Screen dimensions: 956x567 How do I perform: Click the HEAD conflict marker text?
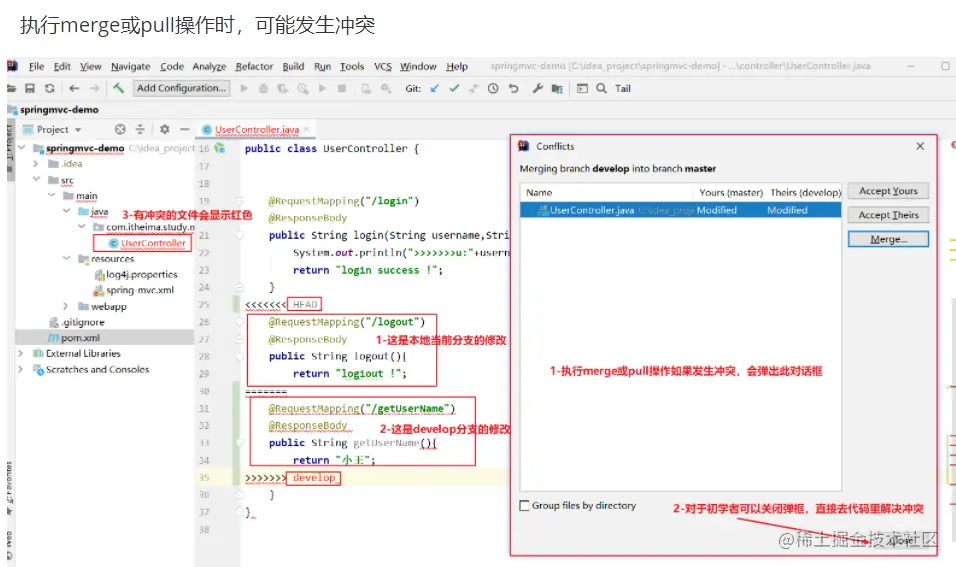pos(304,304)
